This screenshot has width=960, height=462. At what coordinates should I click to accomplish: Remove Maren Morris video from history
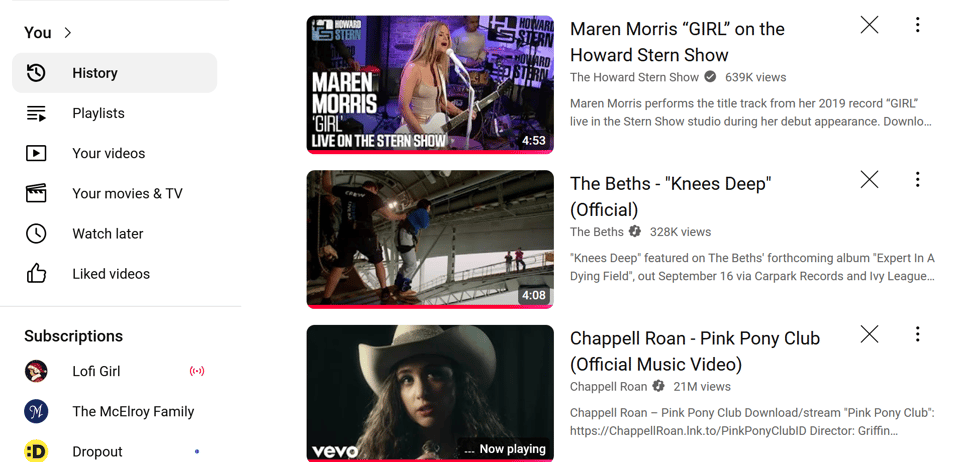click(x=869, y=24)
